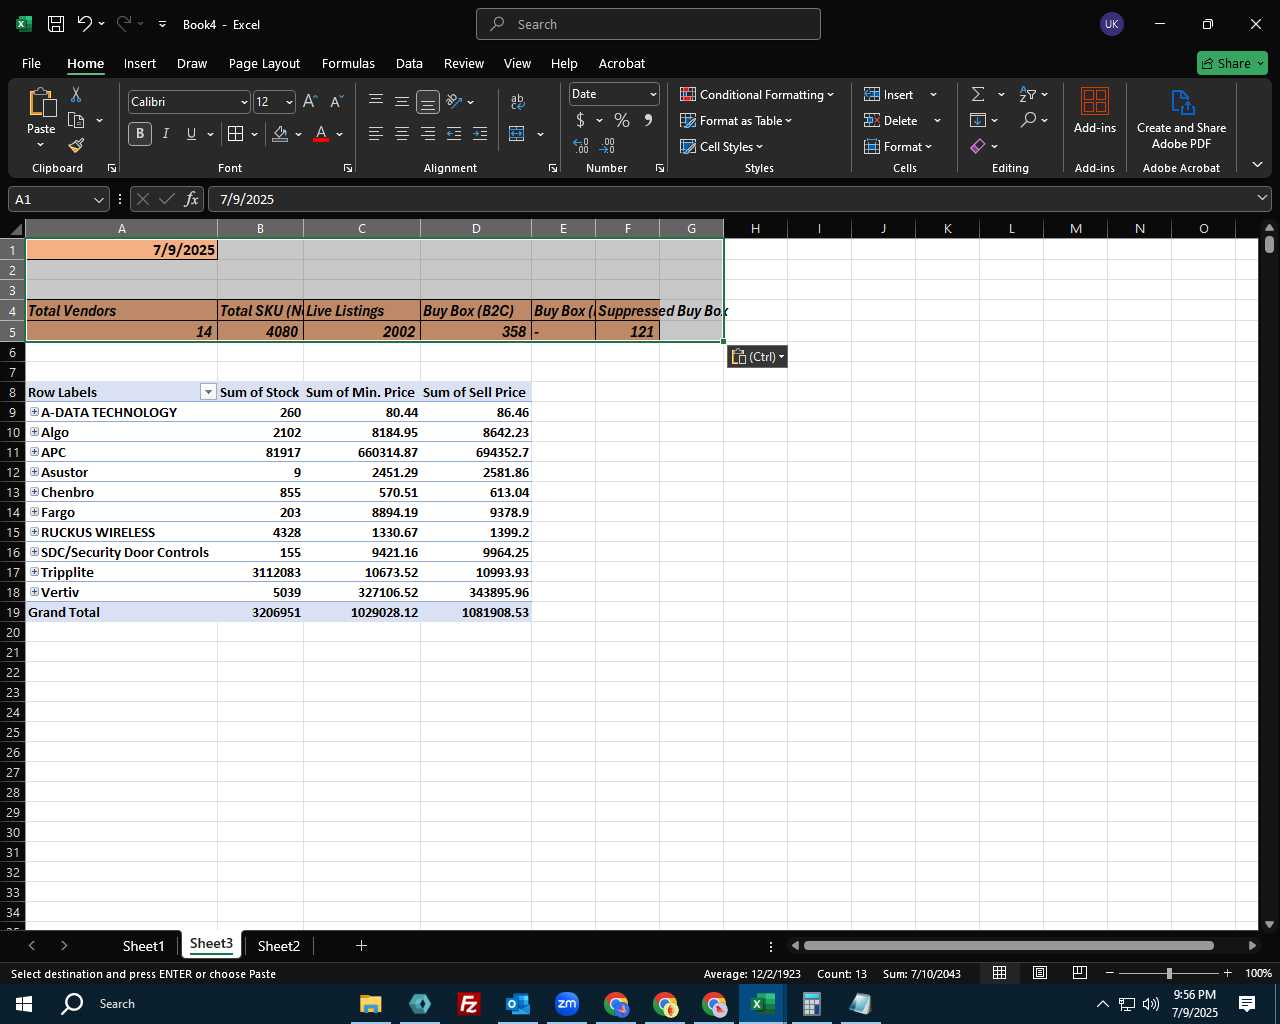The image size is (1280, 1024).
Task: Click the Decrease Decimal icon
Action: pos(607,146)
